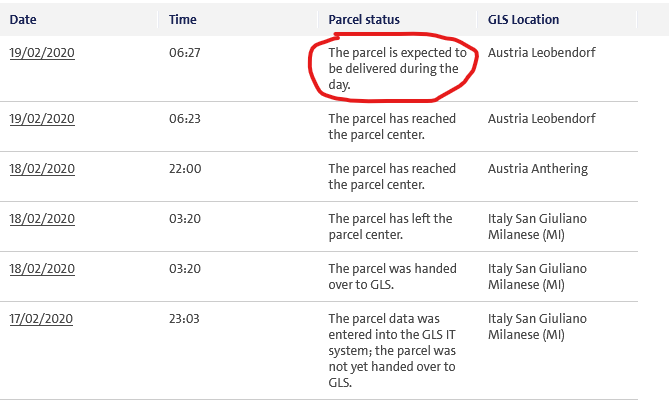
Task: Click the 'entered into the GLS IT system' status
Action: pyautogui.click(x=393, y=350)
